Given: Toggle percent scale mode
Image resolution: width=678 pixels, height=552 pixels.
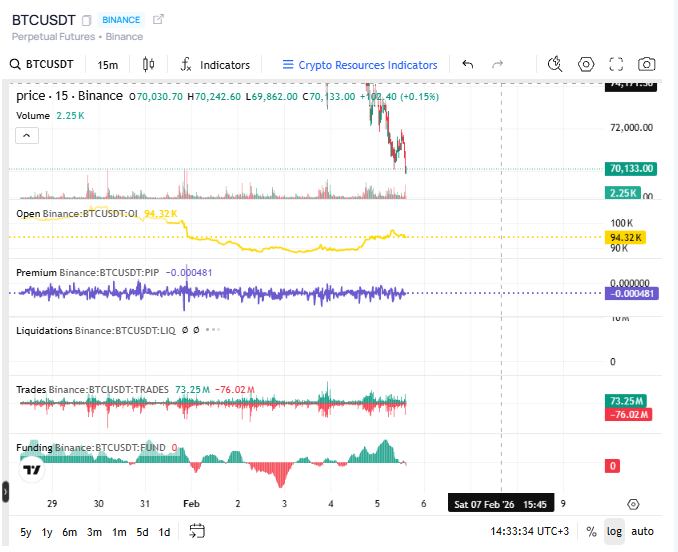Looking at the screenshot, I should (x=591, y=532).
